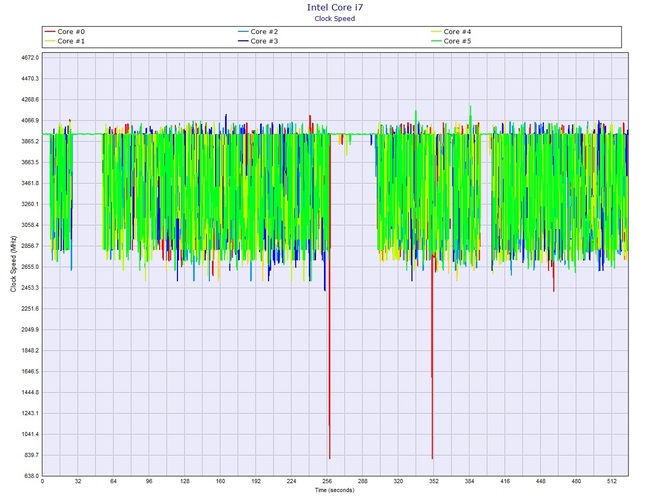Click the Core #1 legend entry
Image resolution: width=670 pixels, height=502 pixels.
[65, 41]
